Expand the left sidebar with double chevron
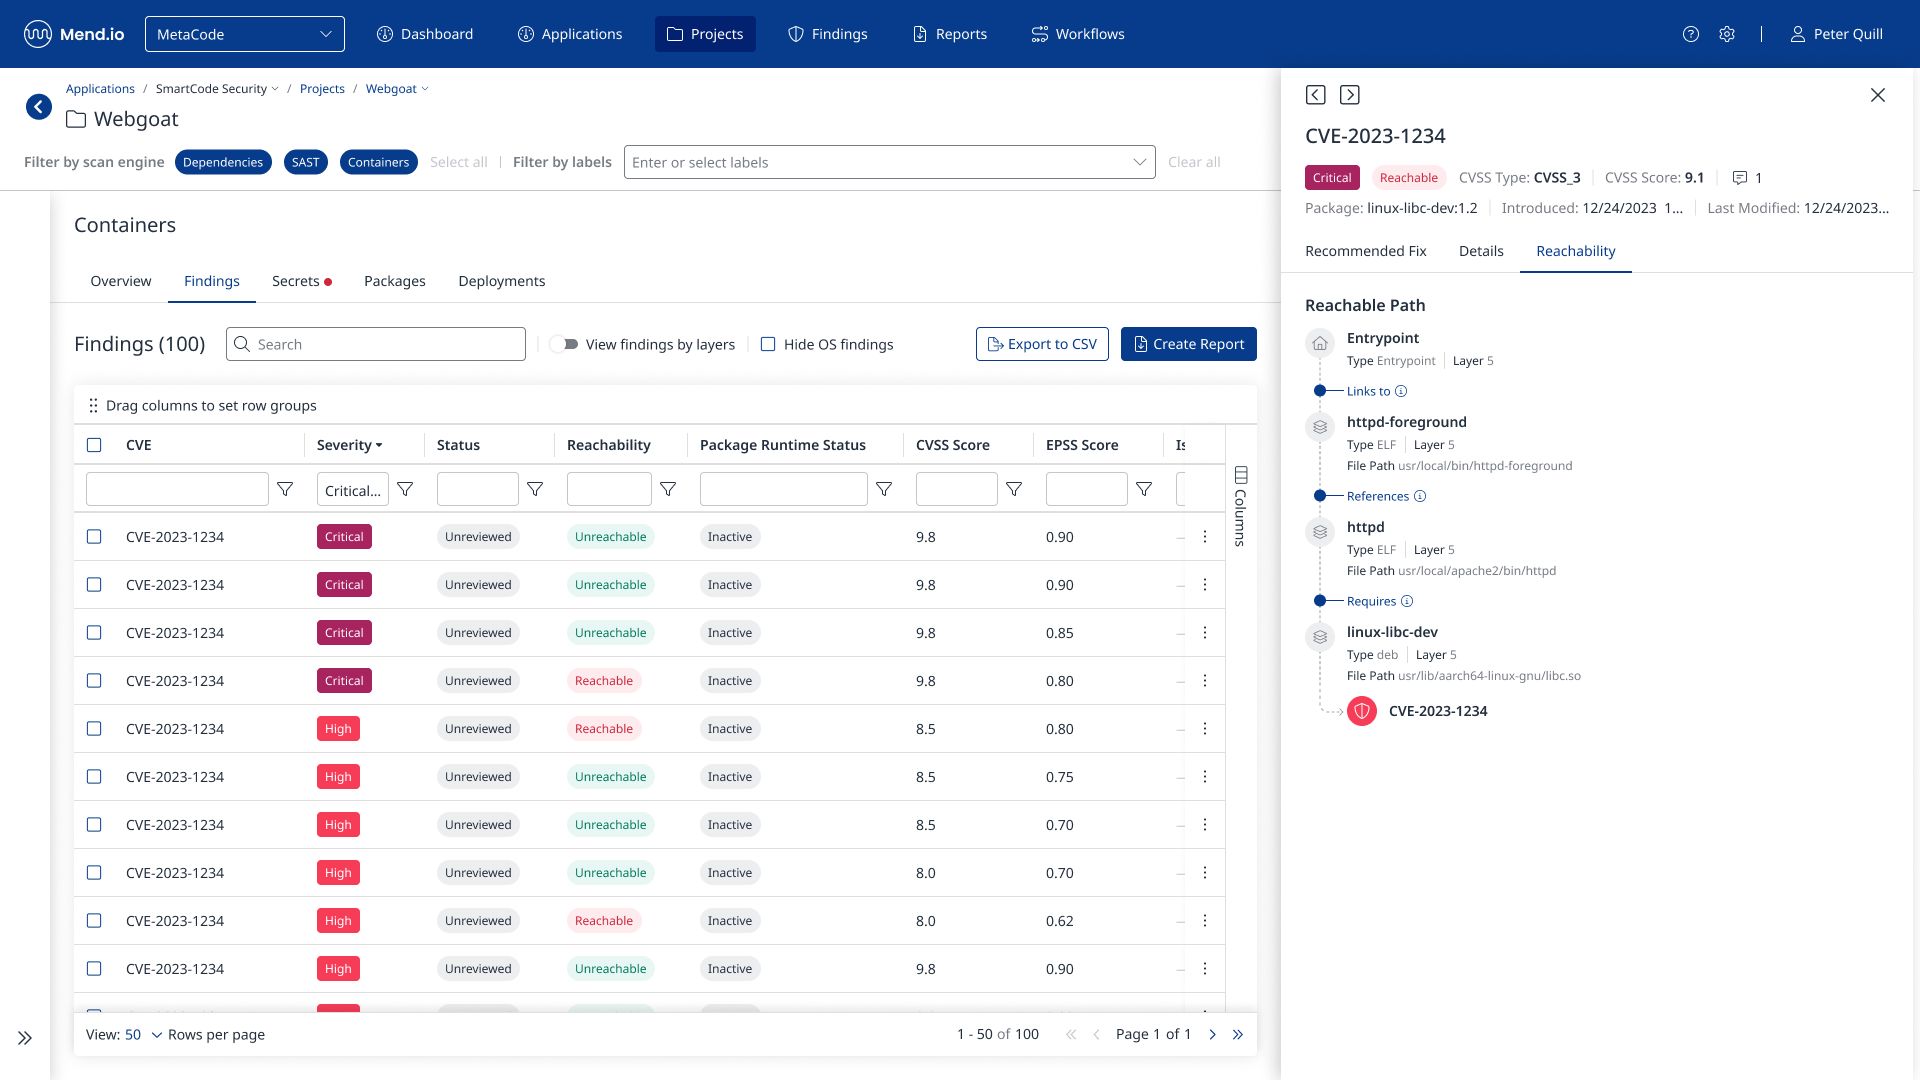Screen dimensions: 1920x1080 click(25, 1038)
